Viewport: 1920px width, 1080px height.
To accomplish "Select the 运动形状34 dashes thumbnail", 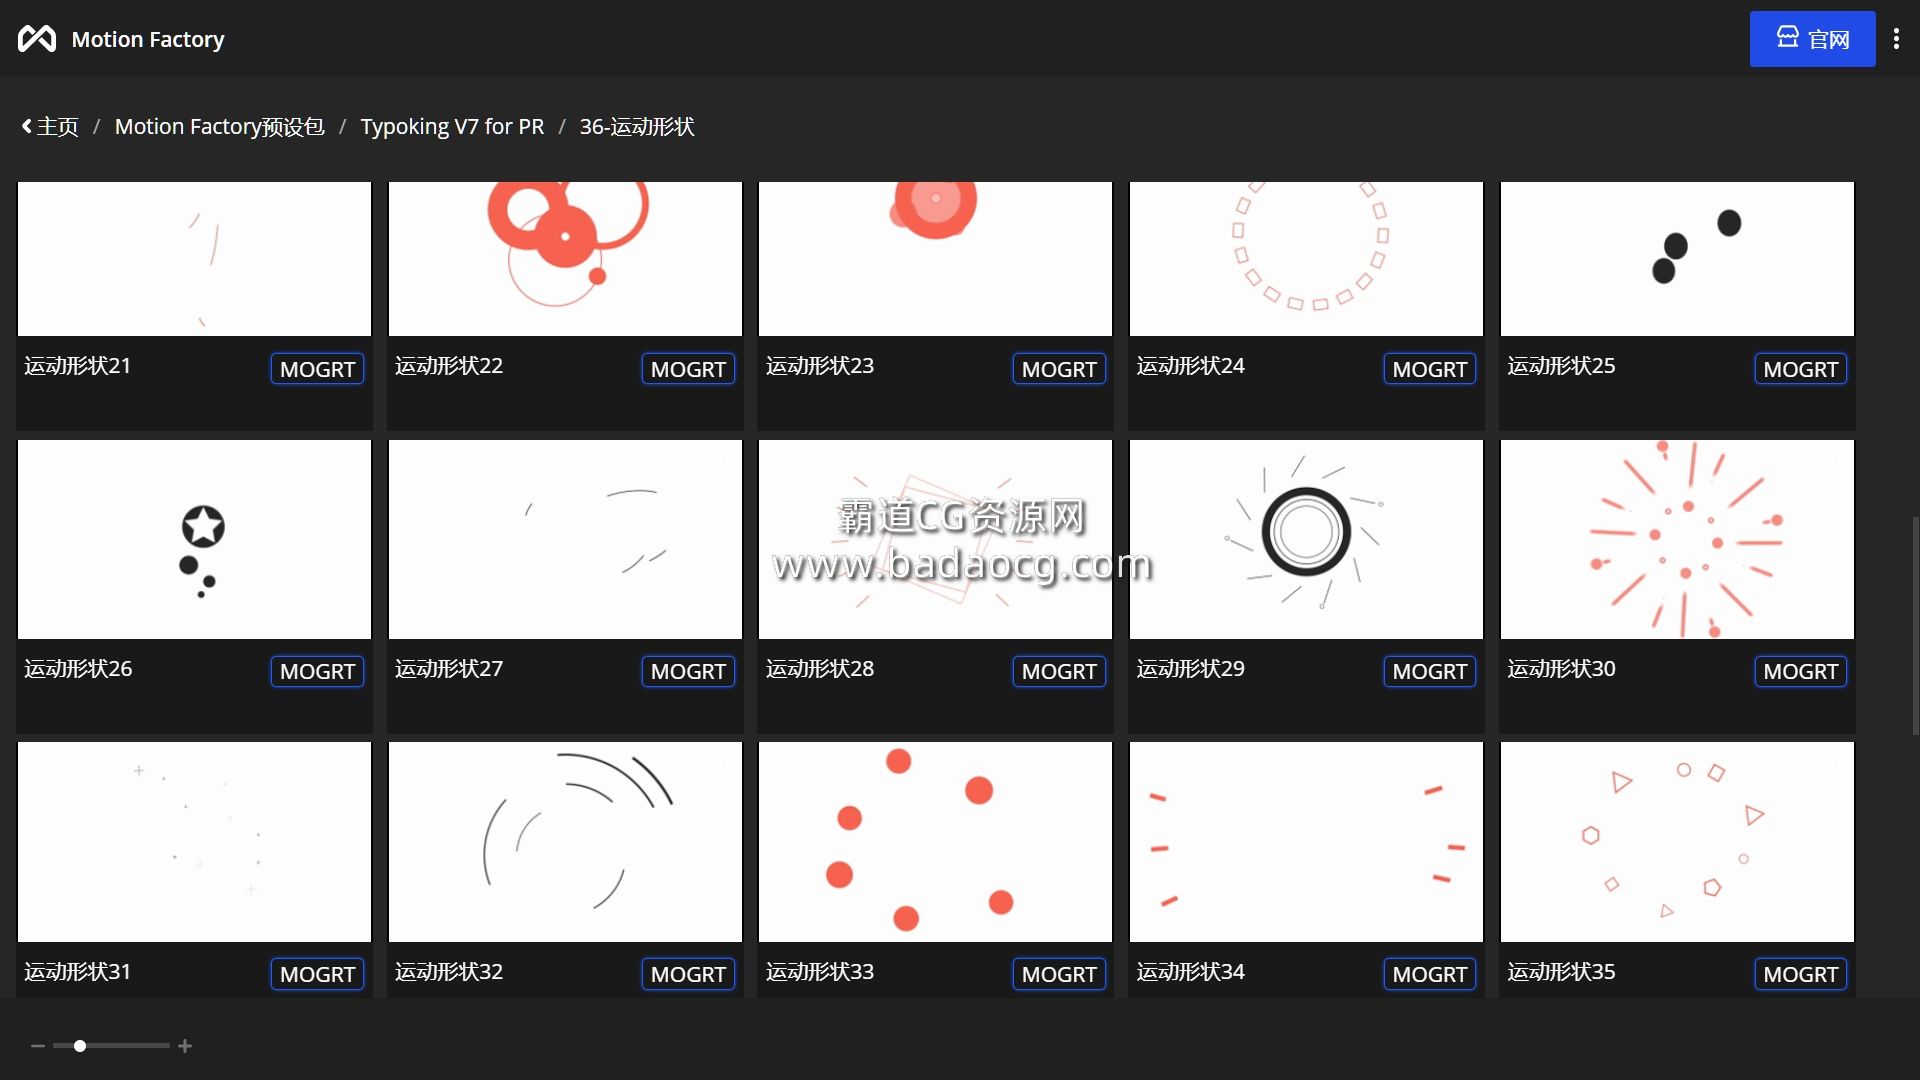I will [1306, 842].
